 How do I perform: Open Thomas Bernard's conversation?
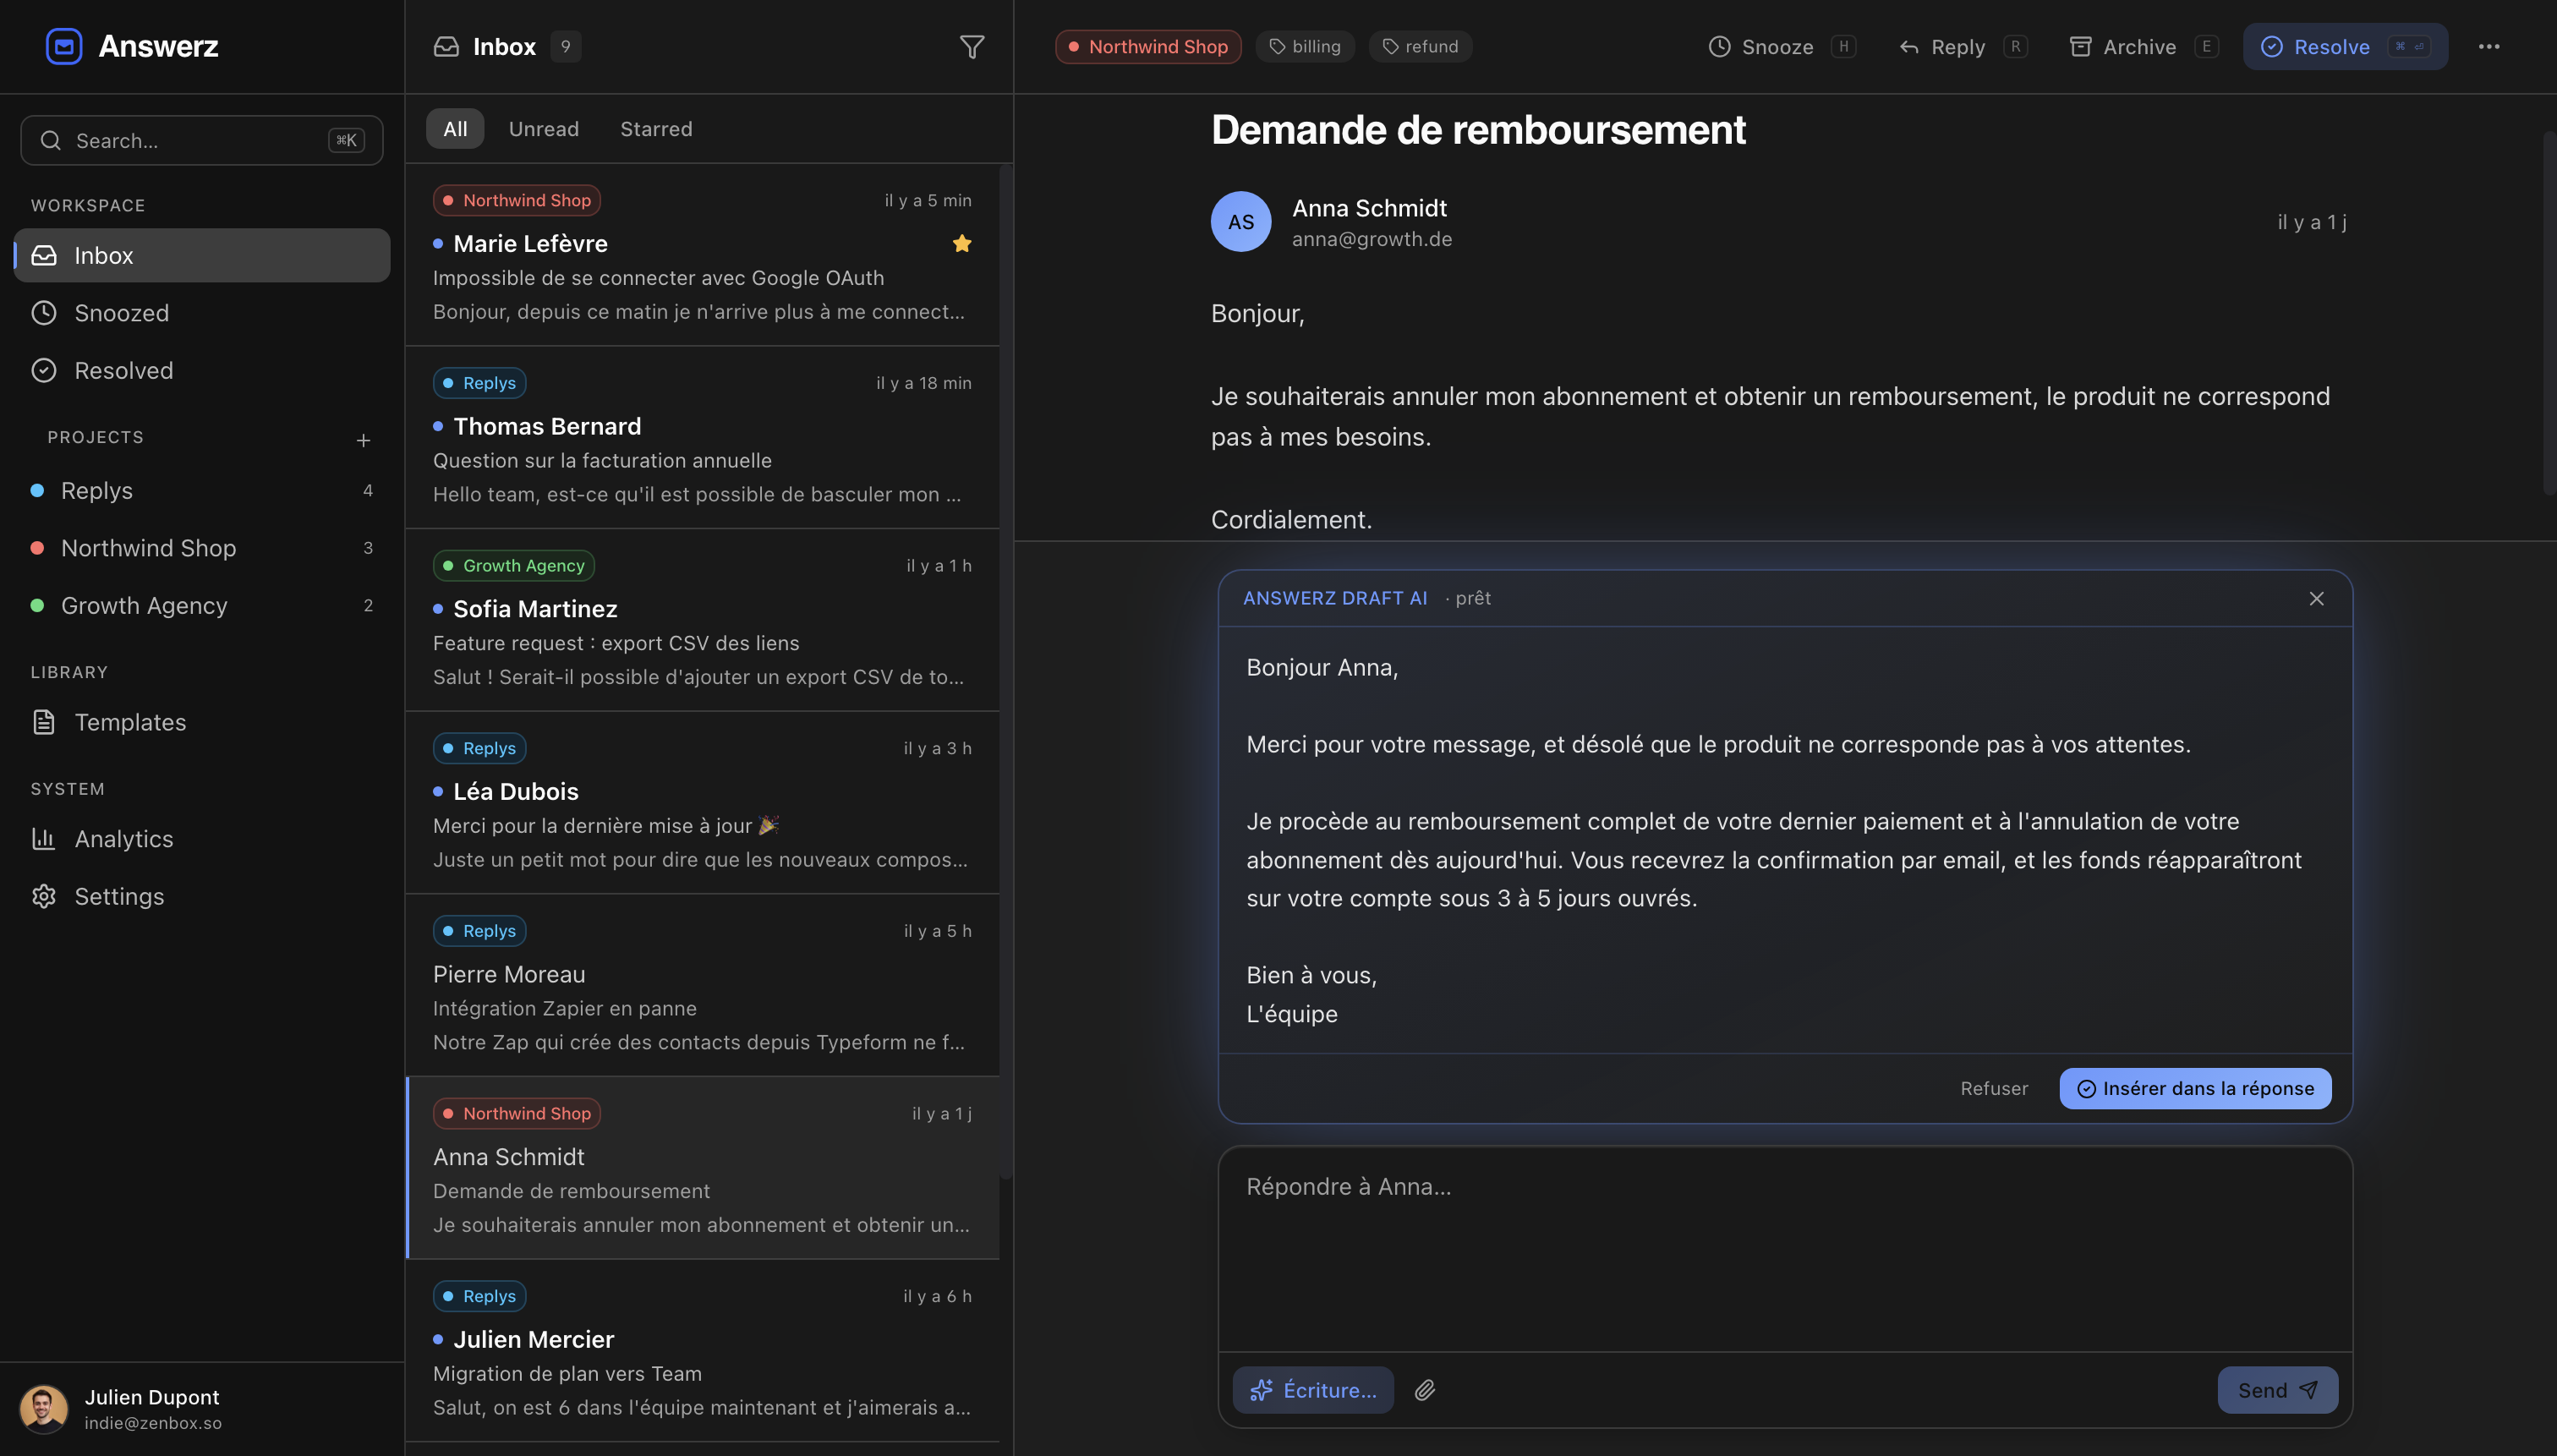pyautogui.click(x=702, y=438)
